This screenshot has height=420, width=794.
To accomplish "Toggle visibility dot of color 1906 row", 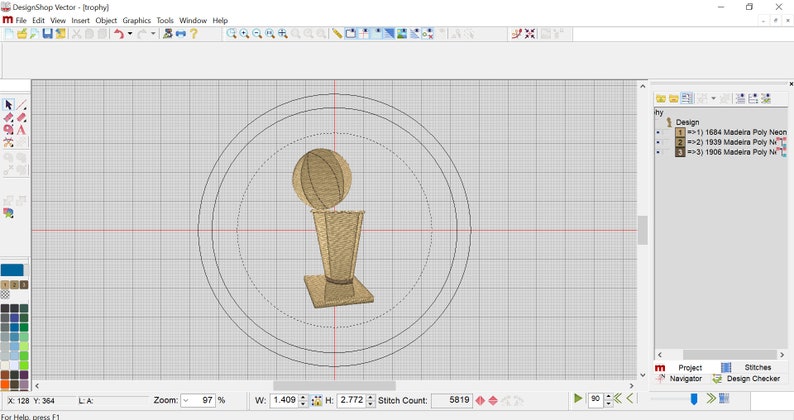I will coord(658,152).
